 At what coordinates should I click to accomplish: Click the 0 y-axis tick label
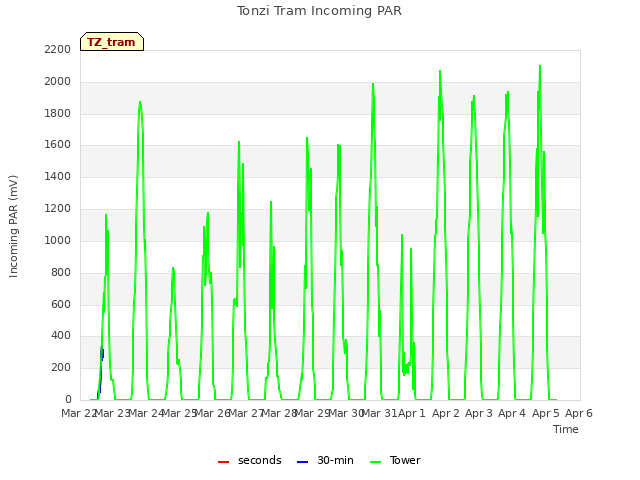point(68,400)
